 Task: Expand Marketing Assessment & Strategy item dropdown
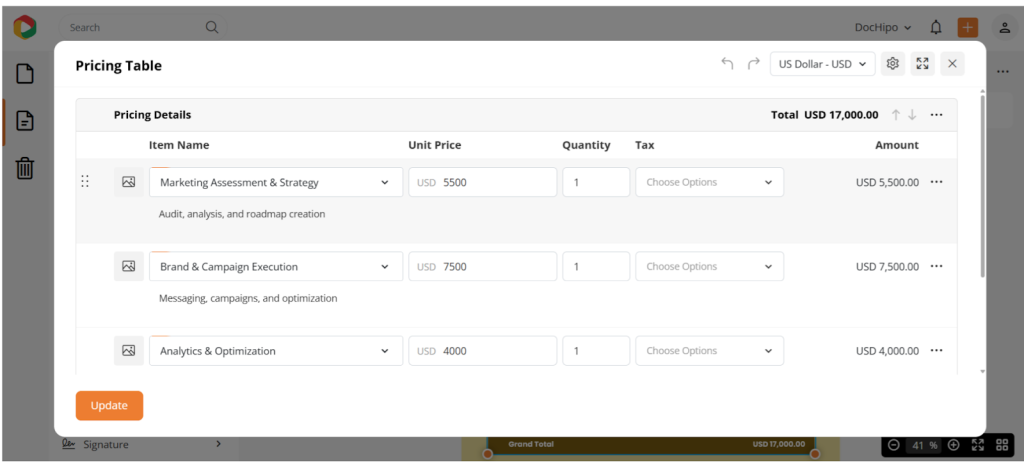[x=385, y=183]
